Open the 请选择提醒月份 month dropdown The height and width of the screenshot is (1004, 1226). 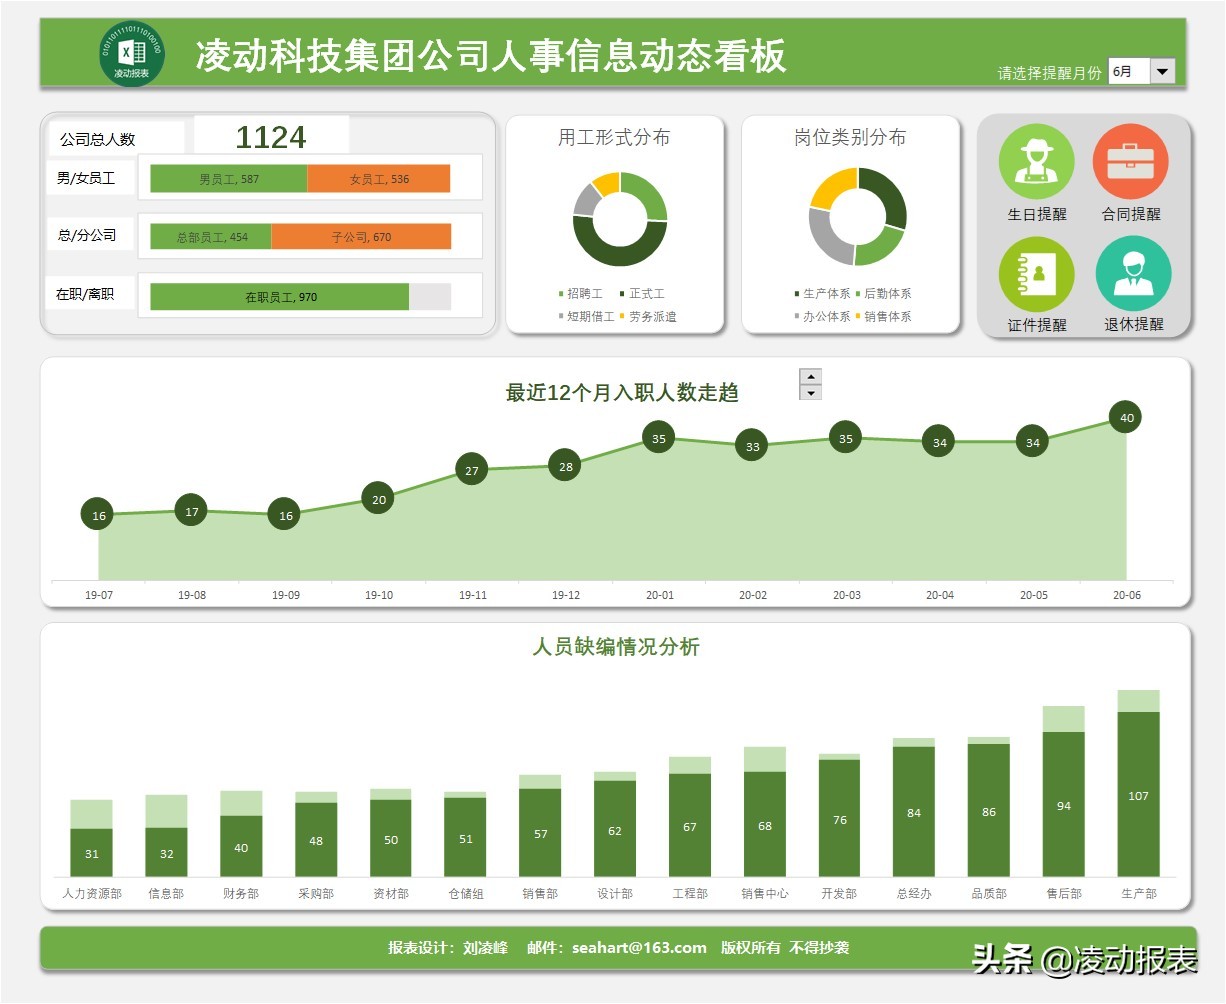(x=1161, y=71)
